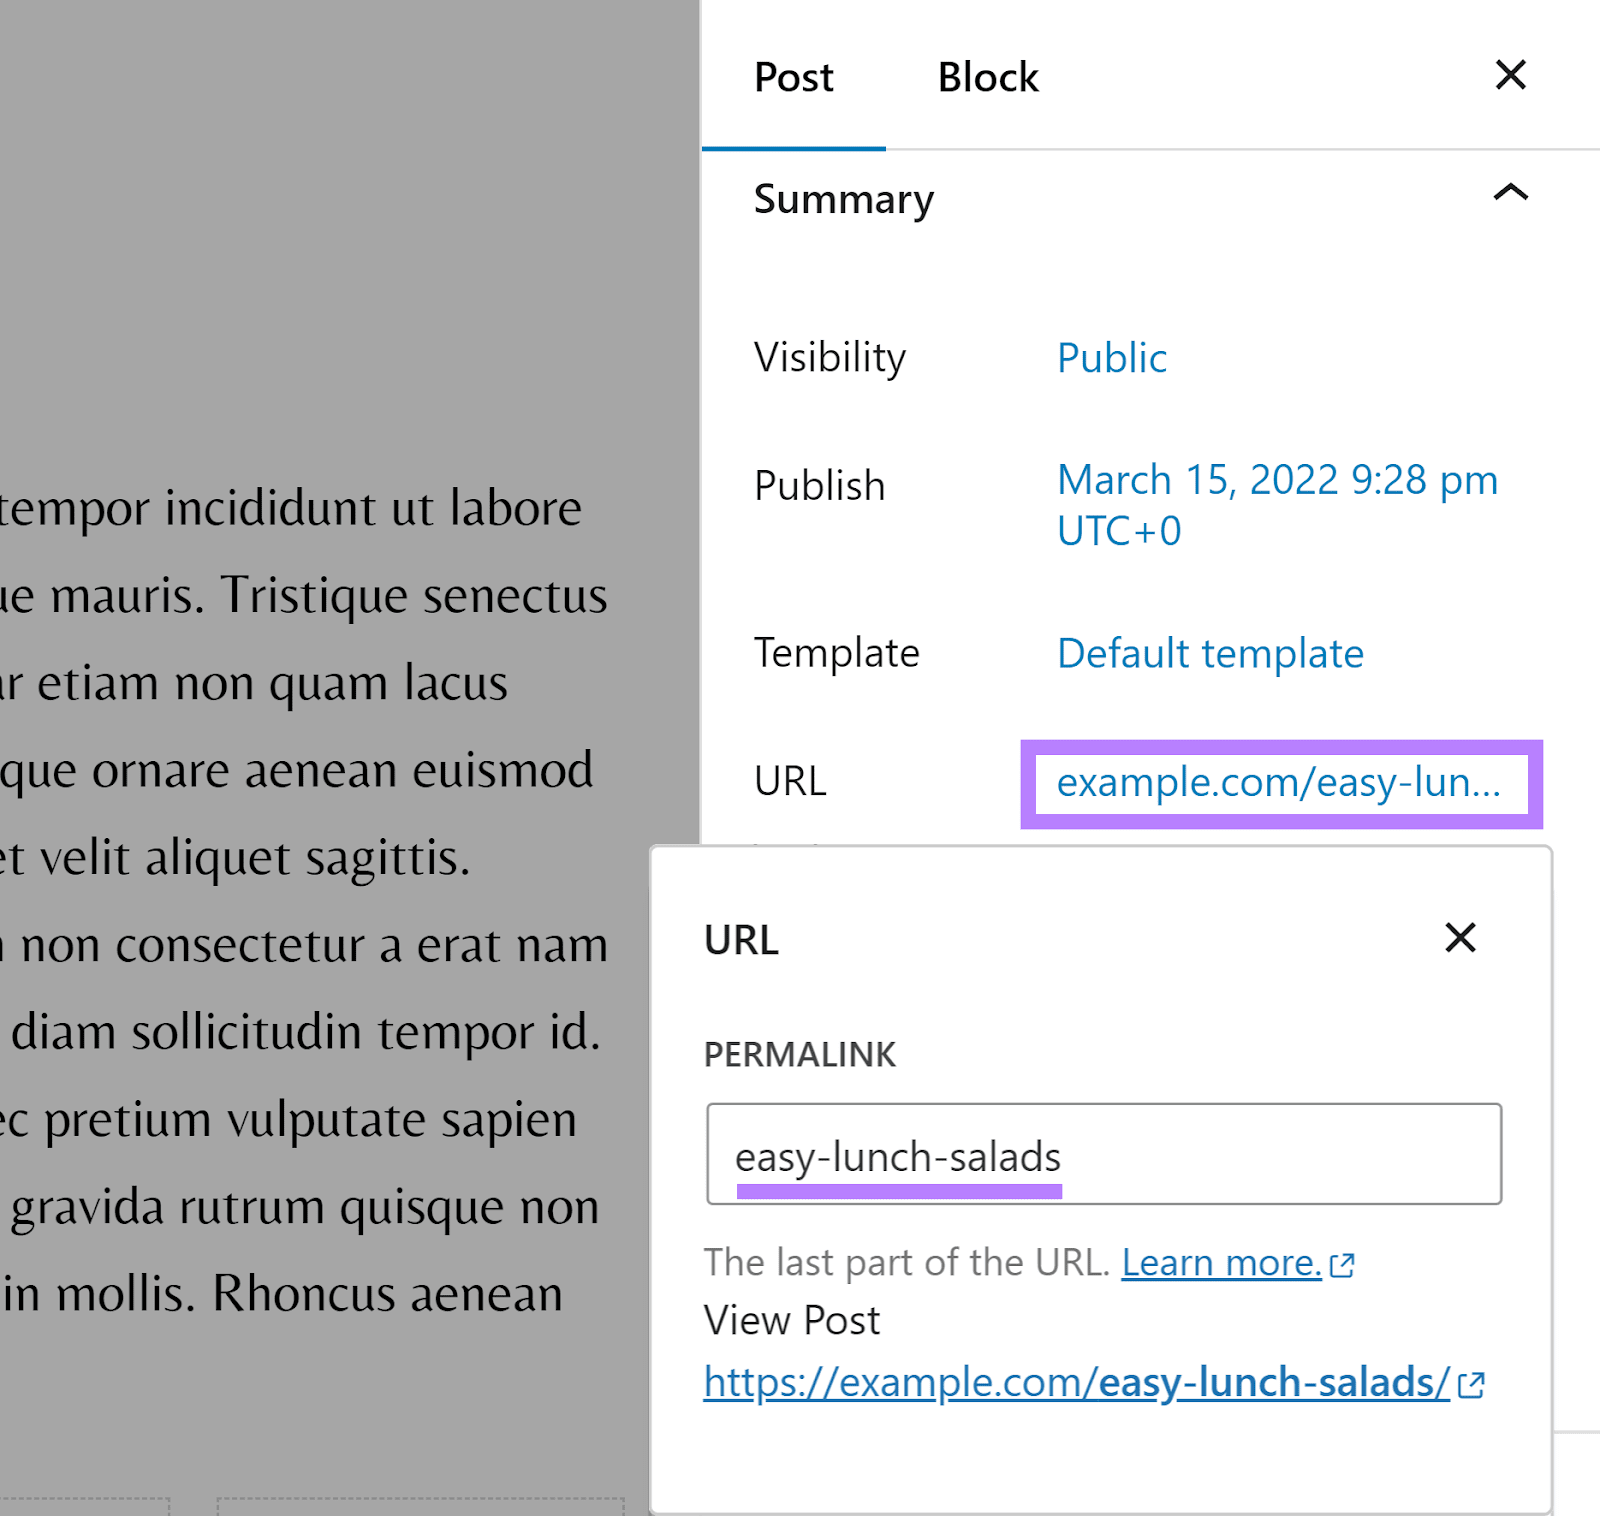Open the Learn more documentation page
This screenshot has width=1600, height=1516.
point(1218,1263)
